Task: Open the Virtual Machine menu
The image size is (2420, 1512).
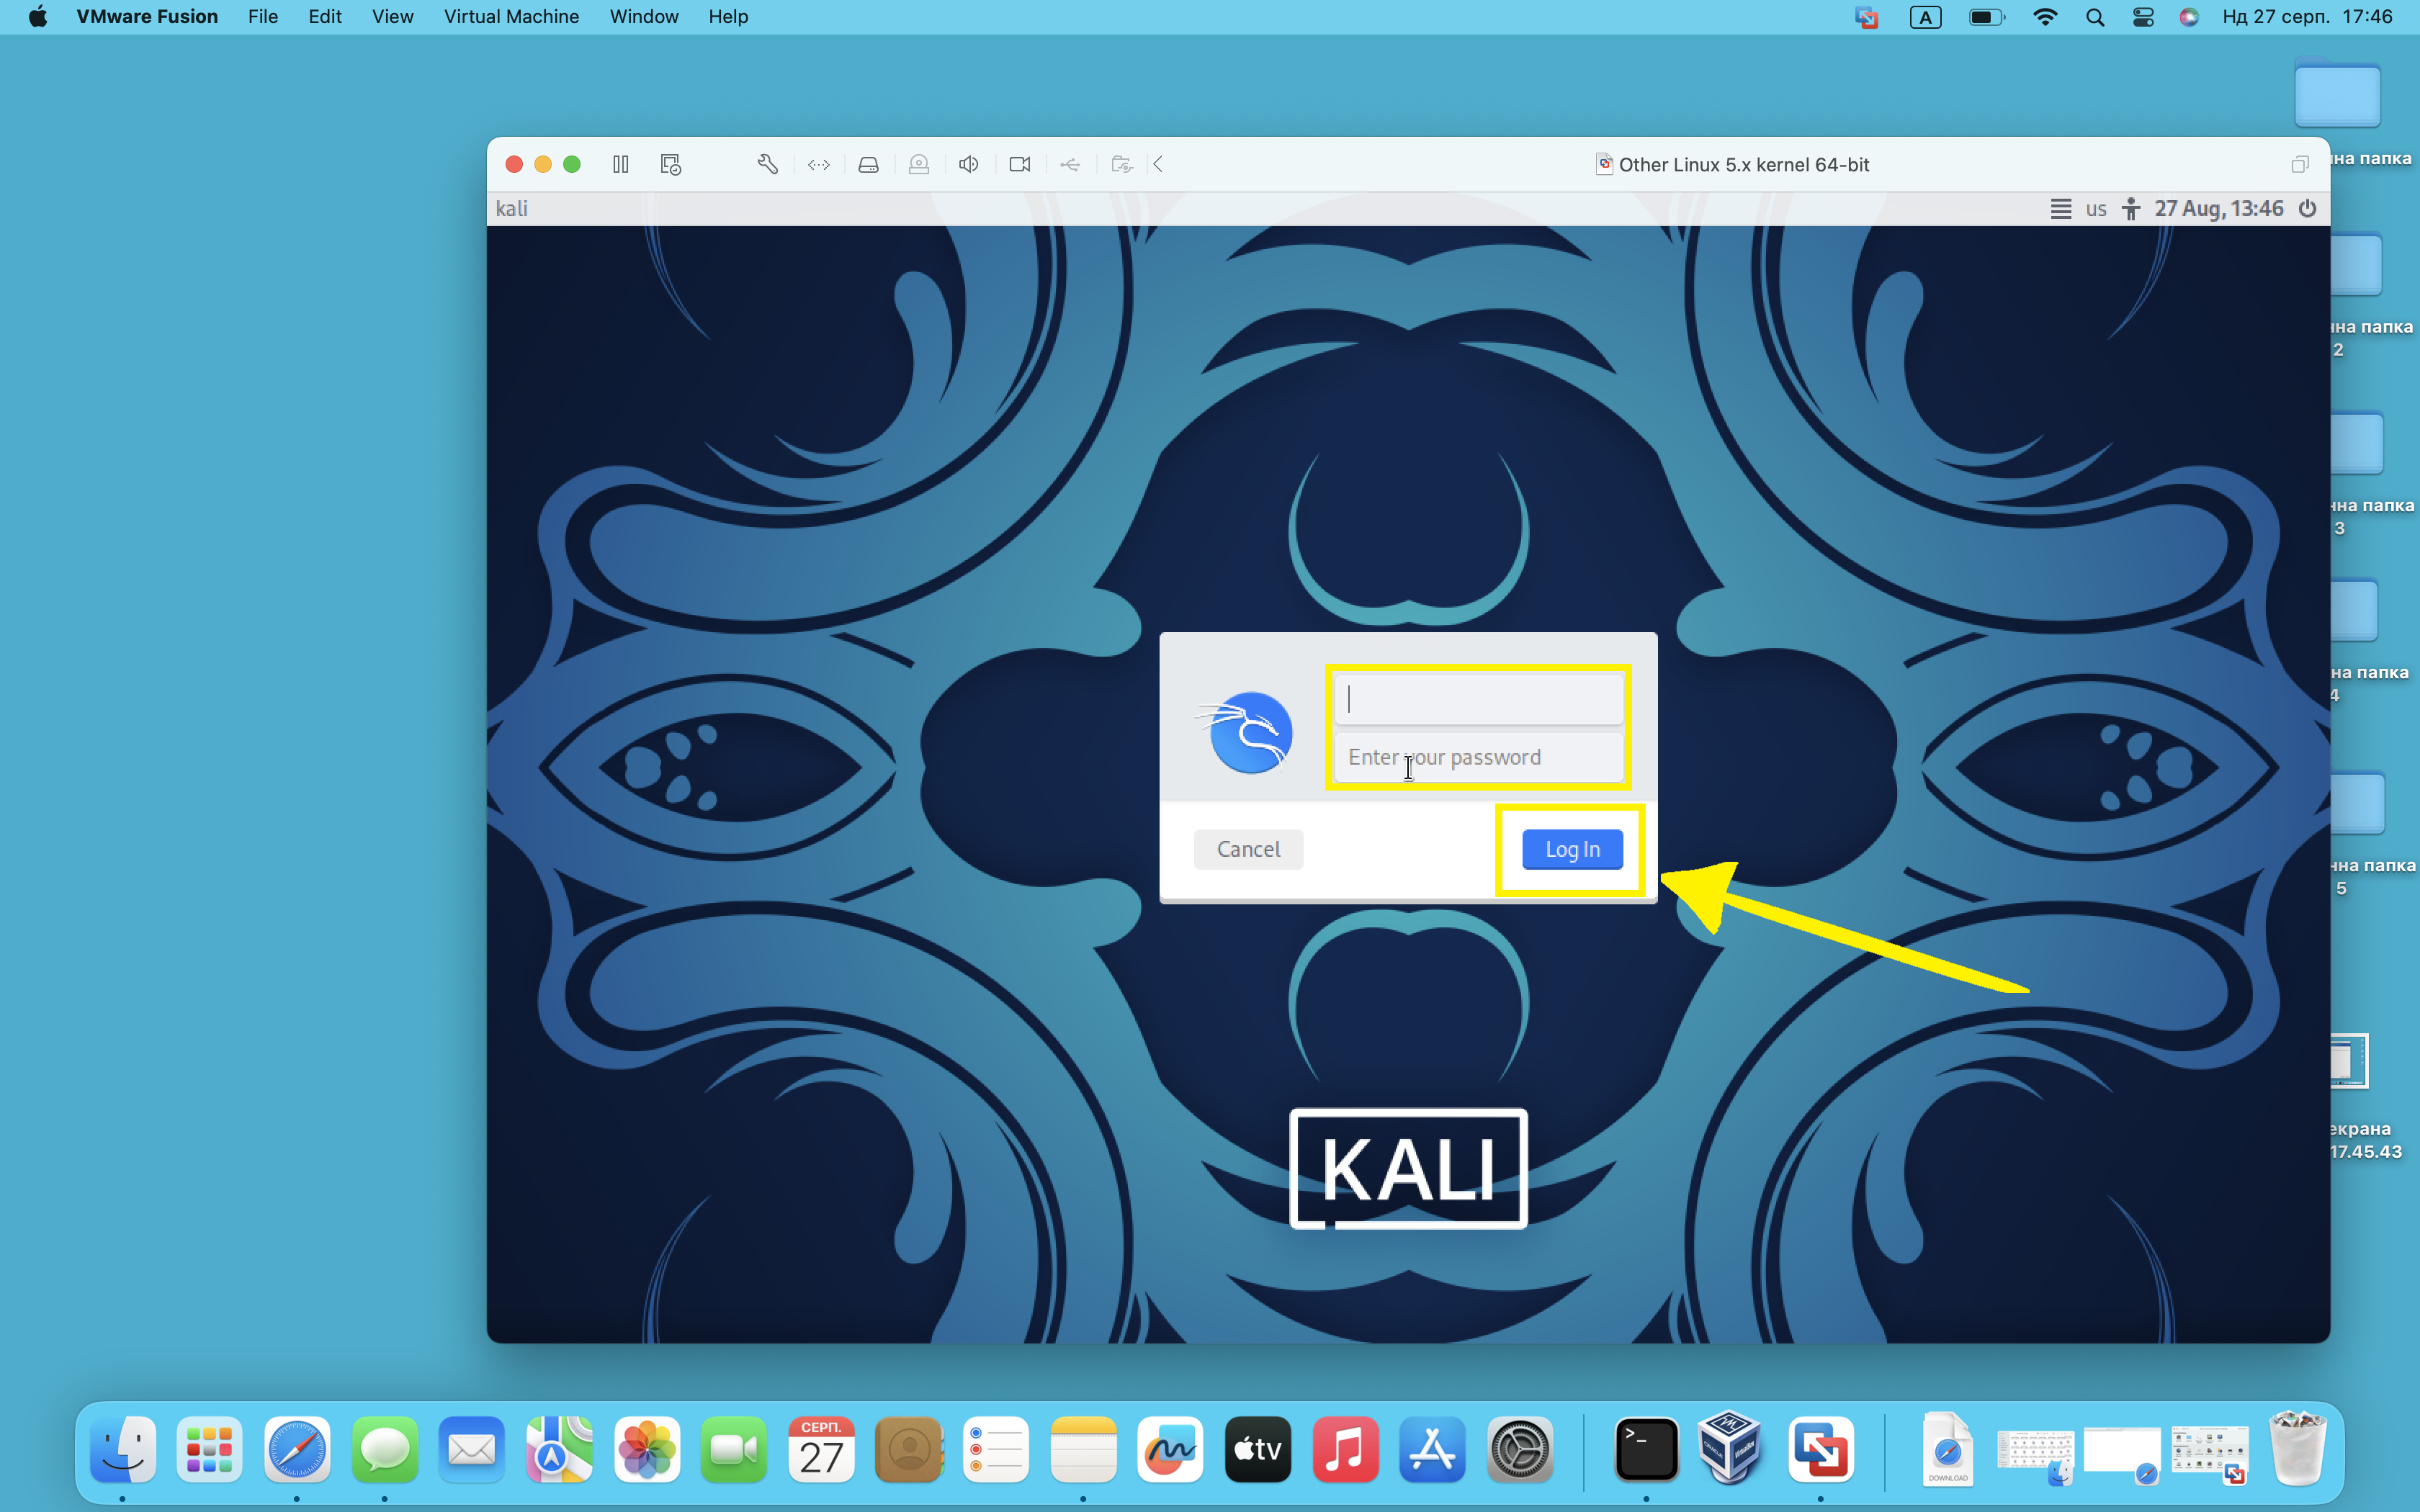Action: click(511, 17)
